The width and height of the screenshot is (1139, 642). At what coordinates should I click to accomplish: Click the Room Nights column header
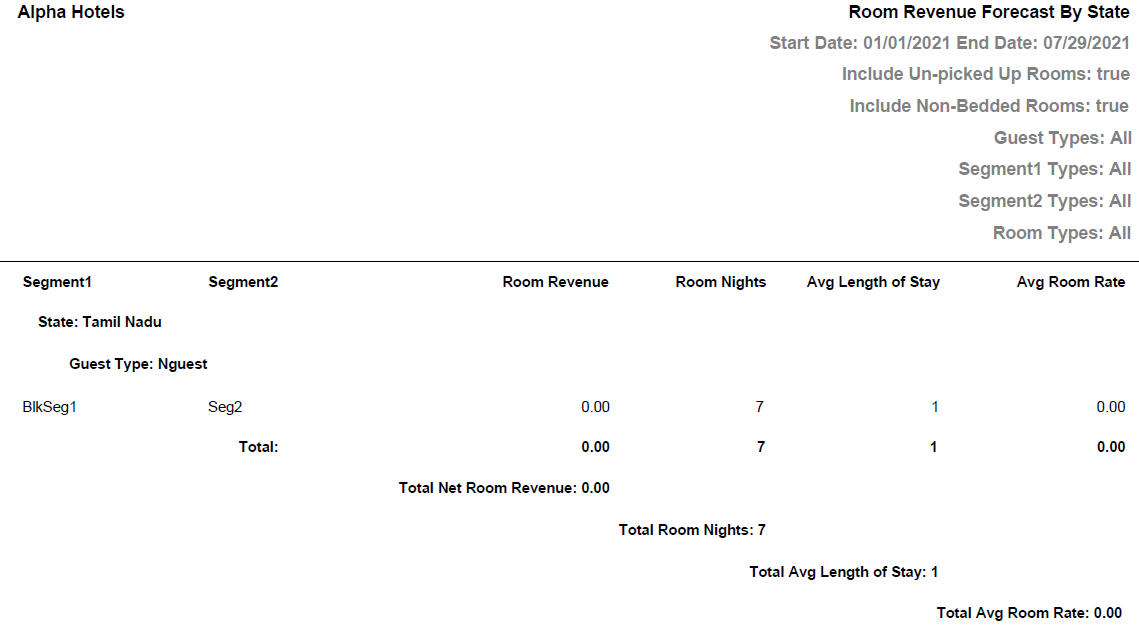point(720,282)
